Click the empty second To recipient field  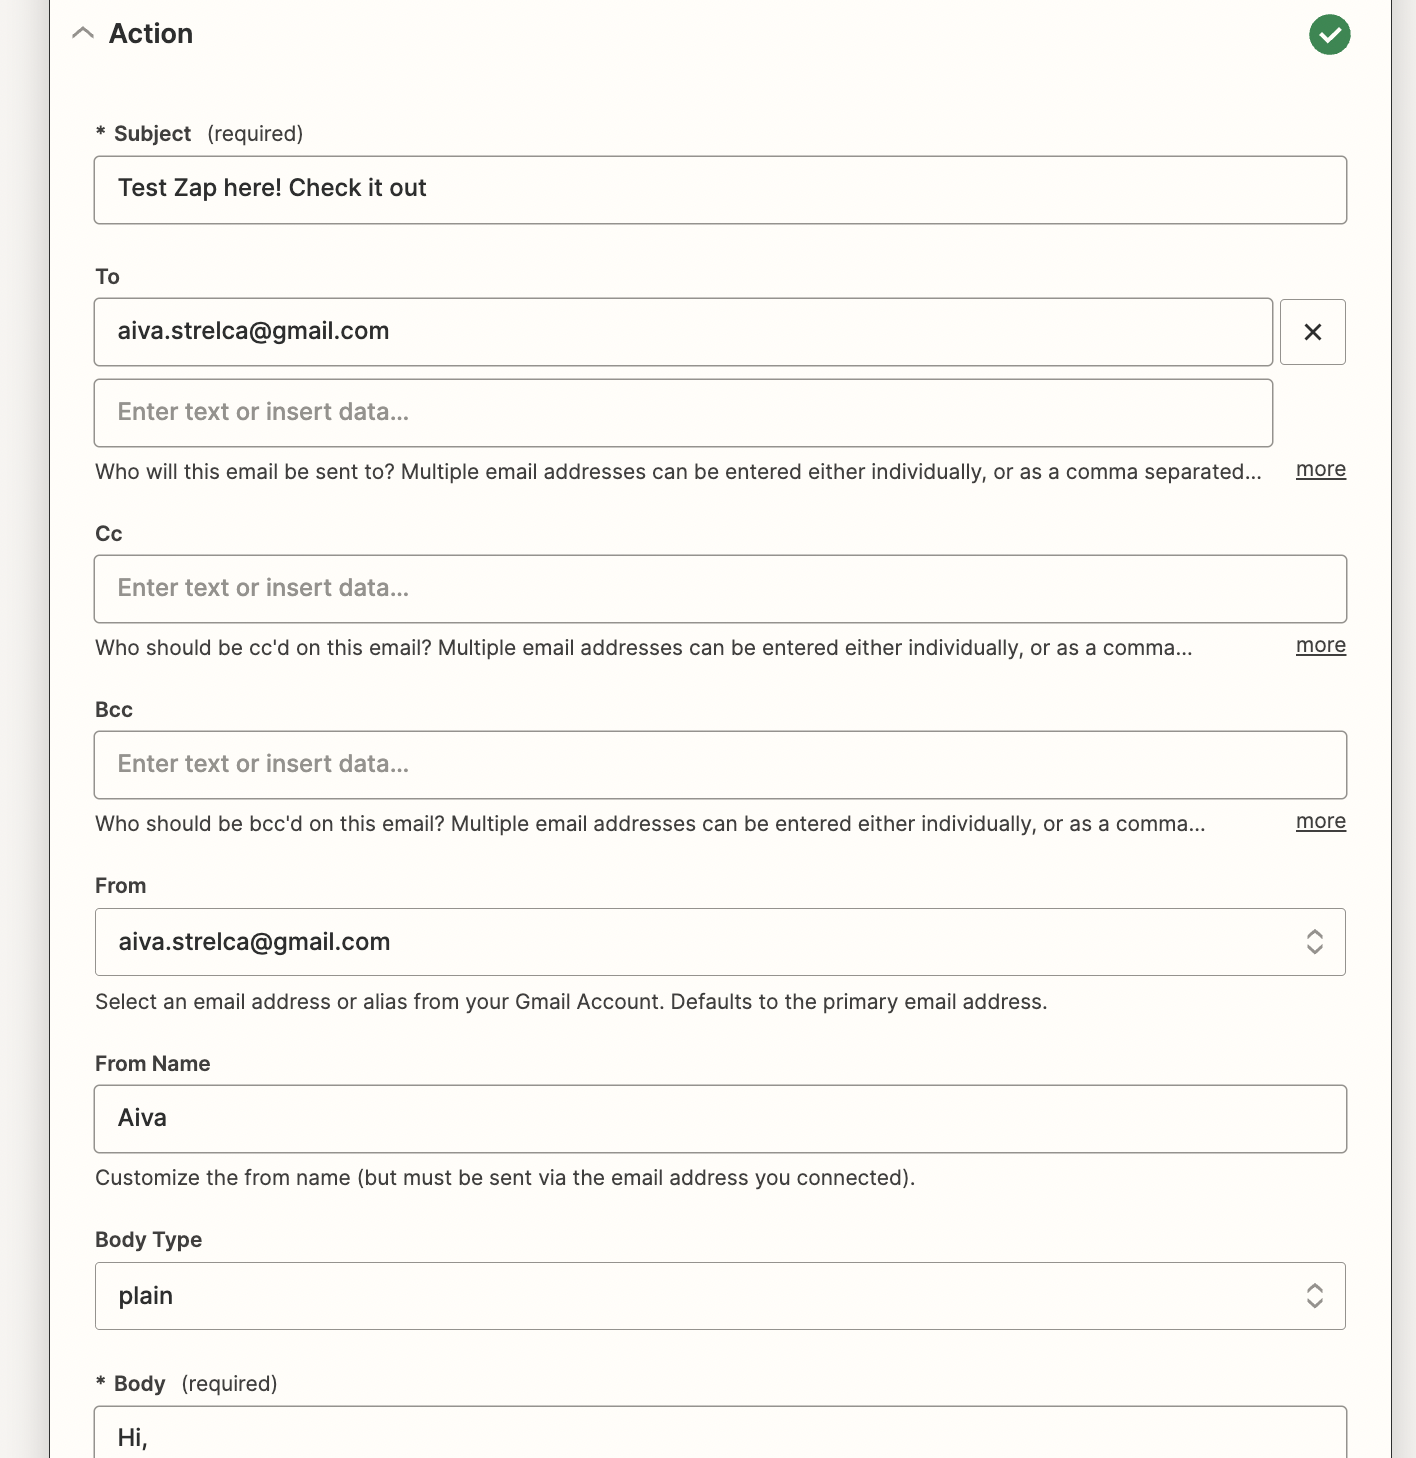(683, 412)
